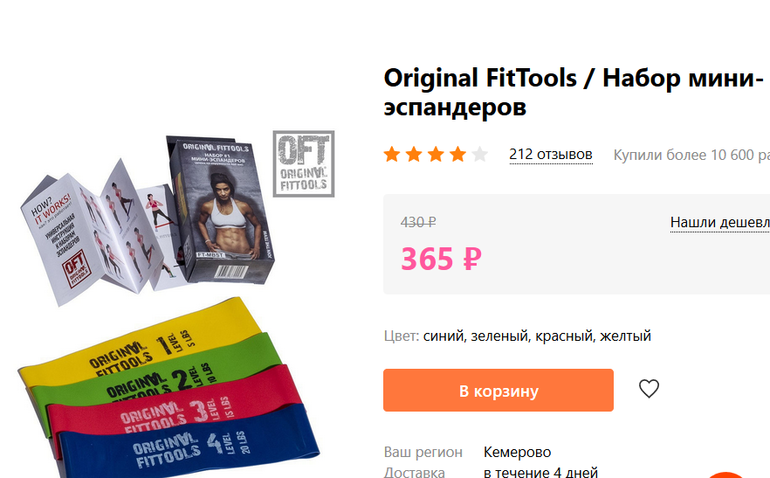The width and height of the screenshot is (770, 478).
Task: Click the fourth orange rating star
Action: [x=458, y=154]
